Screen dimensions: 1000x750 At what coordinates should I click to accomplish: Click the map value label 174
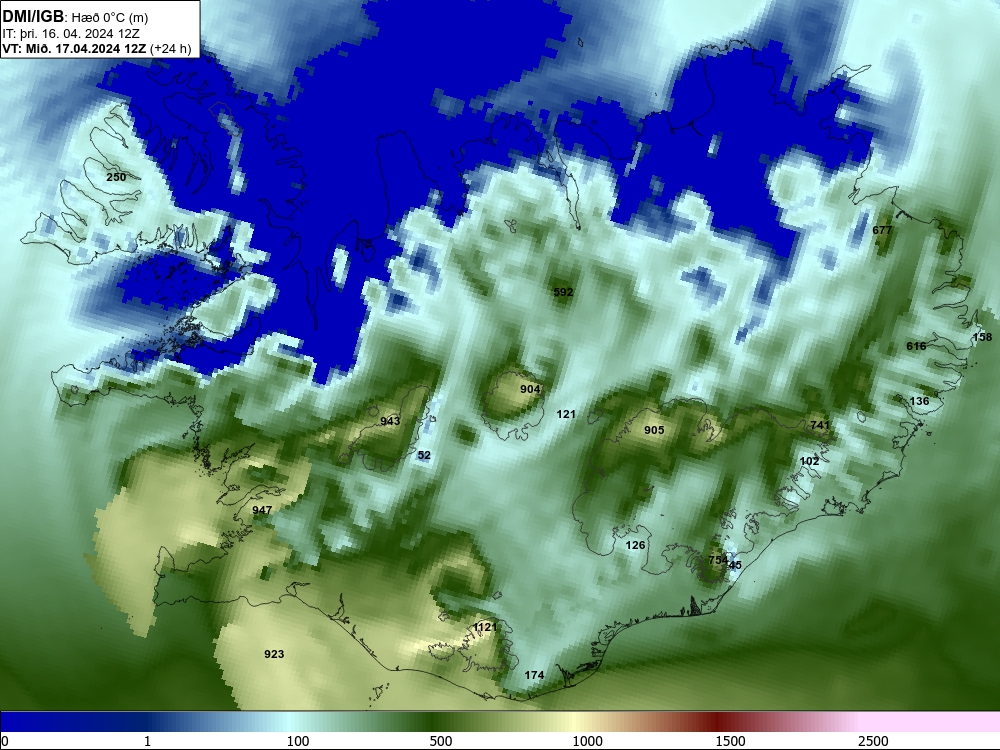[534, 675]
